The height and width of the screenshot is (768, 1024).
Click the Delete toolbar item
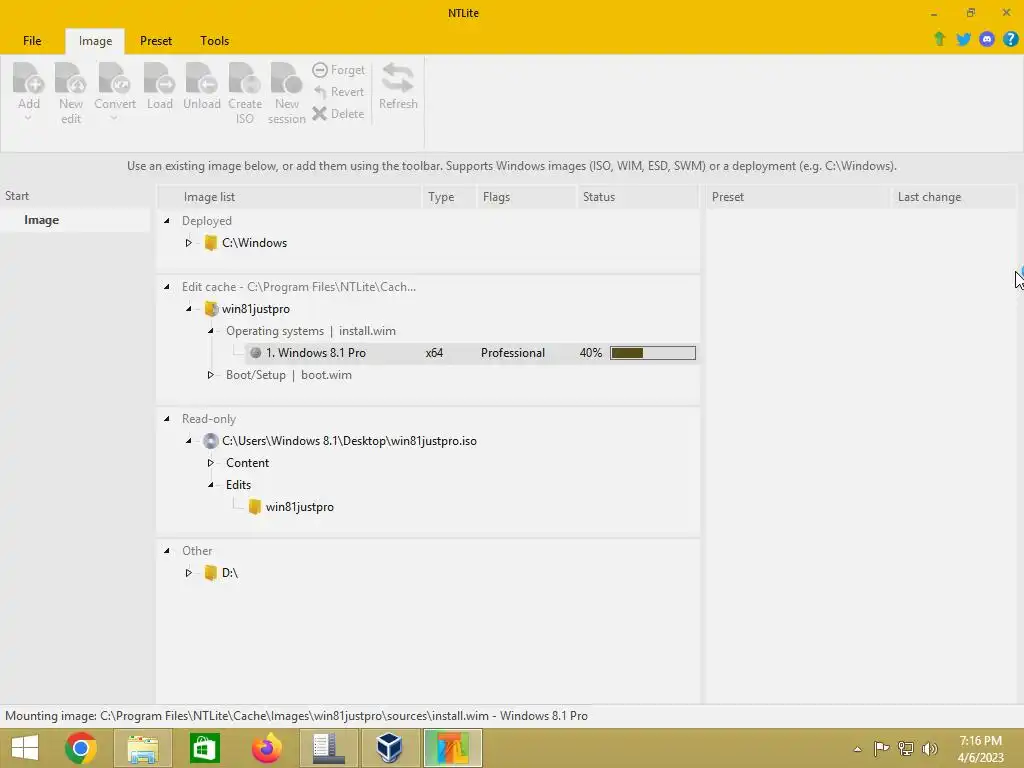pyautogui.click(x=338, y=114)
